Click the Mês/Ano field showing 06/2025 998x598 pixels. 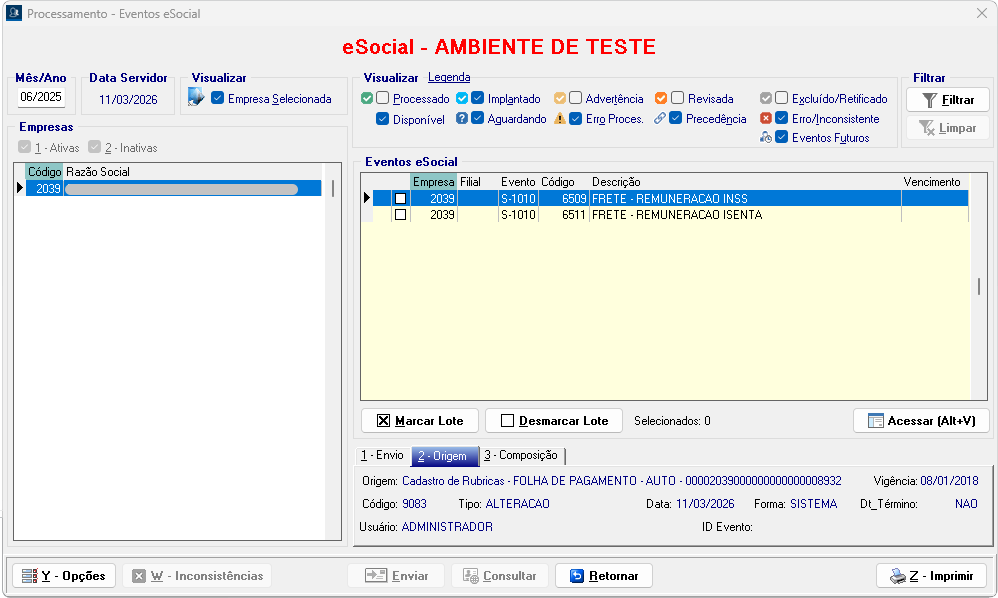coord(41,97)
